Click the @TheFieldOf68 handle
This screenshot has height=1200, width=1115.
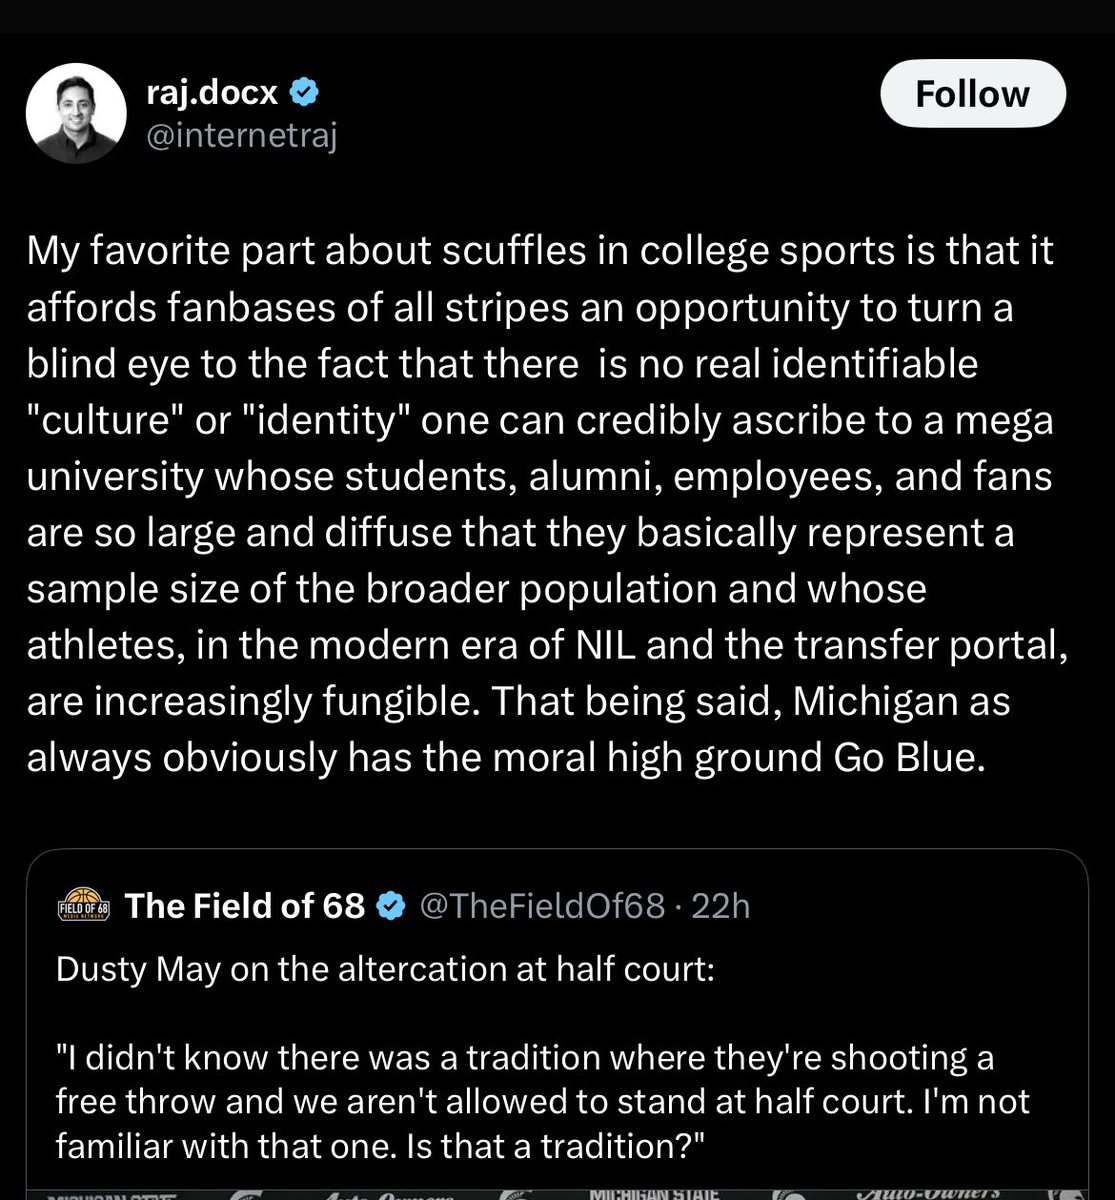pos(541,906)
